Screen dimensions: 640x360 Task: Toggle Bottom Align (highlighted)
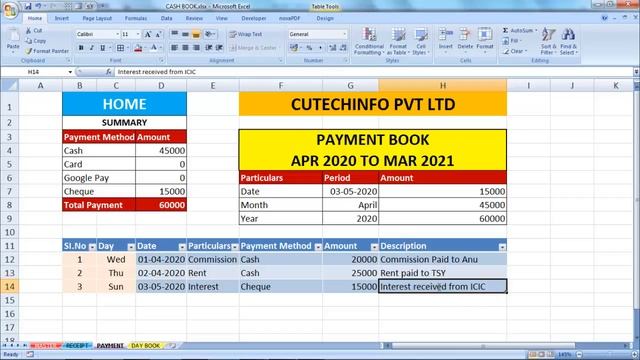tap(196, 34)
